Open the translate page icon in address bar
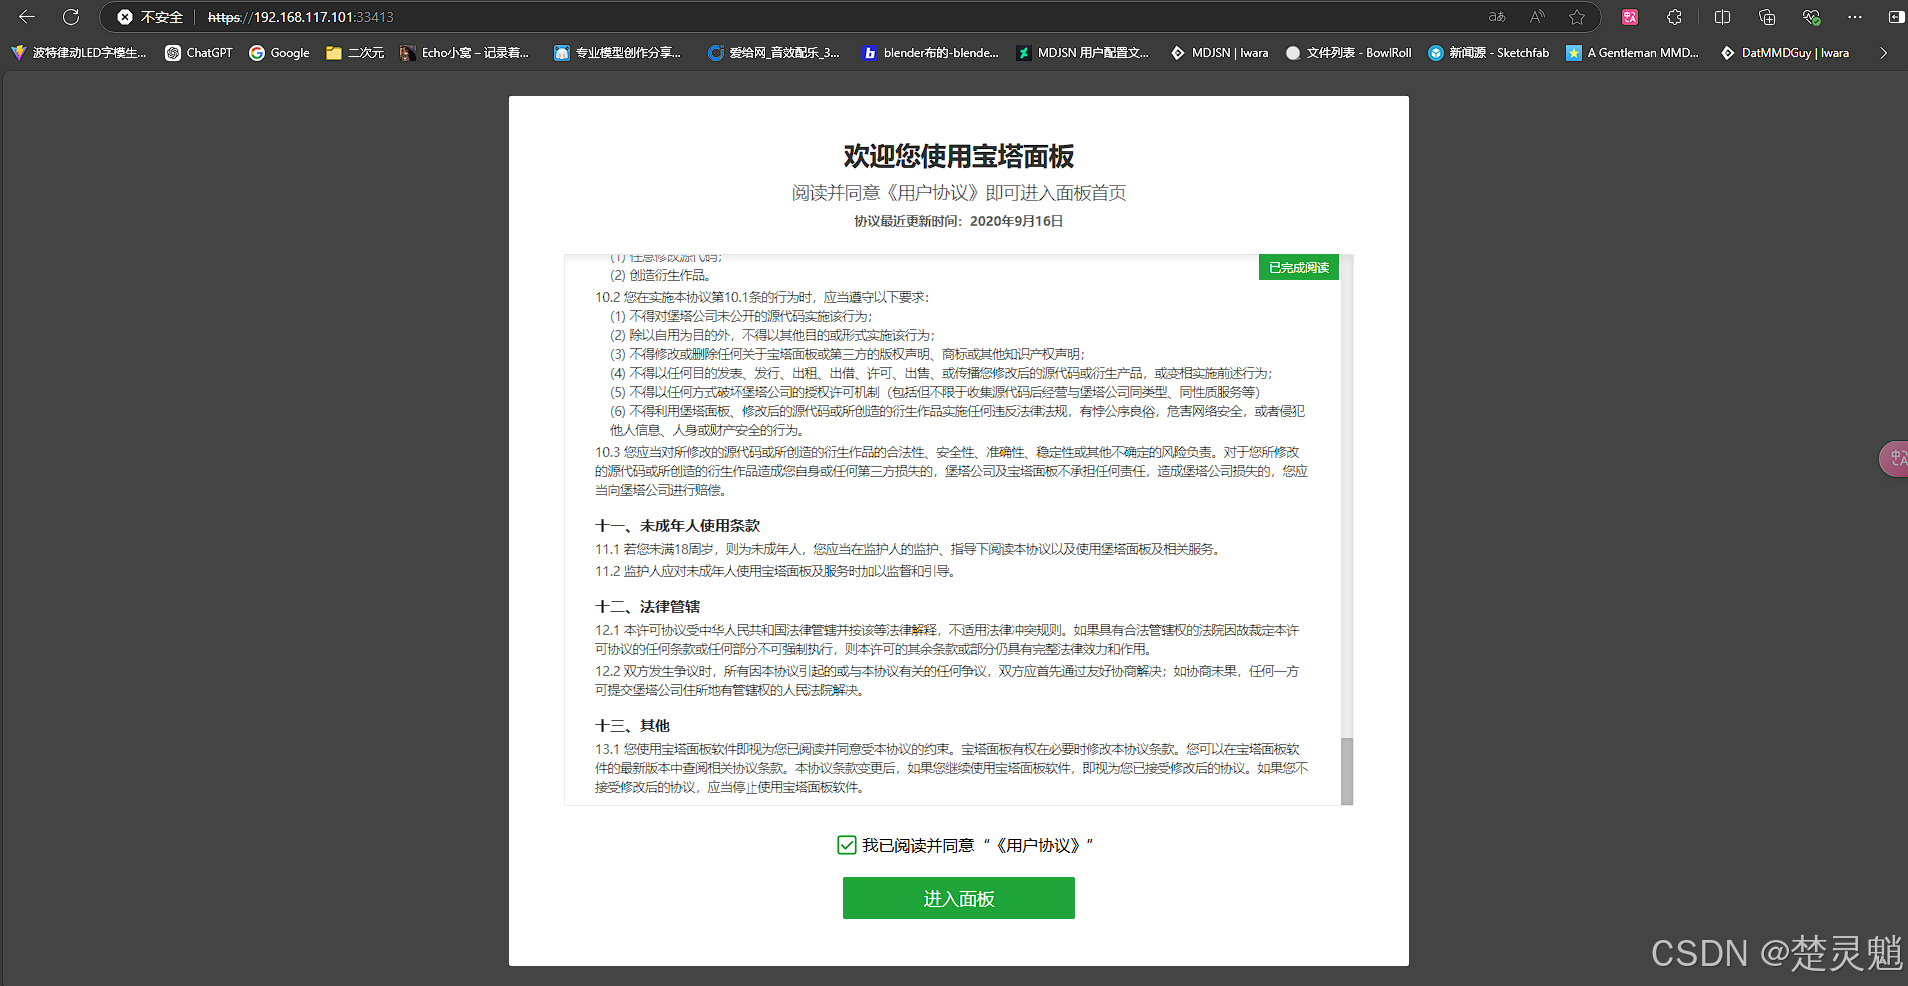Image resolution: width=1908 pixels, height=986 pixels. click(x=1497, y=17)
